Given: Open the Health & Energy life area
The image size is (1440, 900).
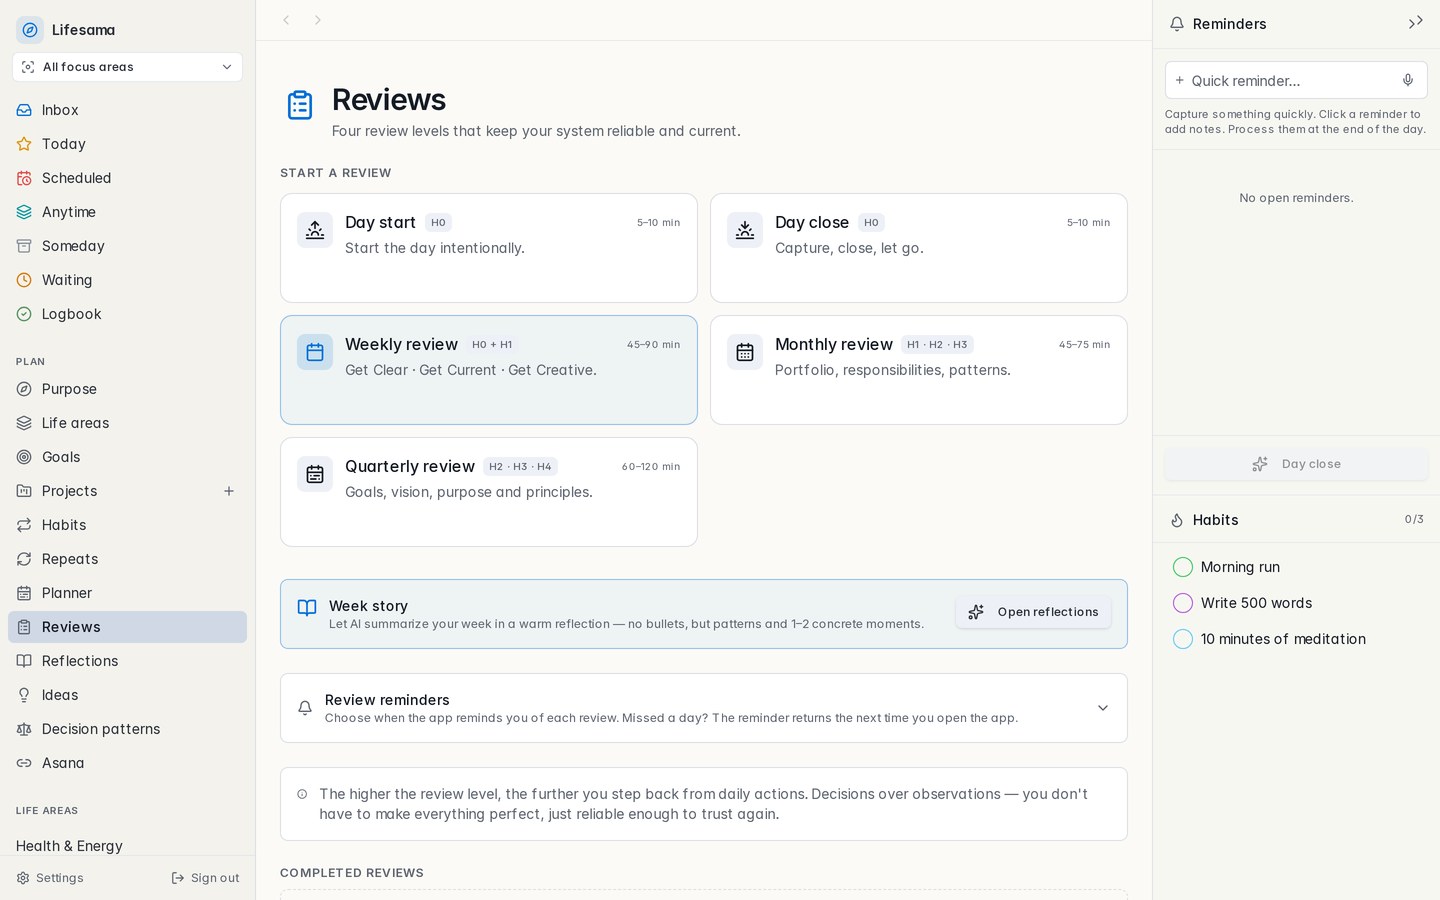Looking at the screenshot, I should pos(69,846).
